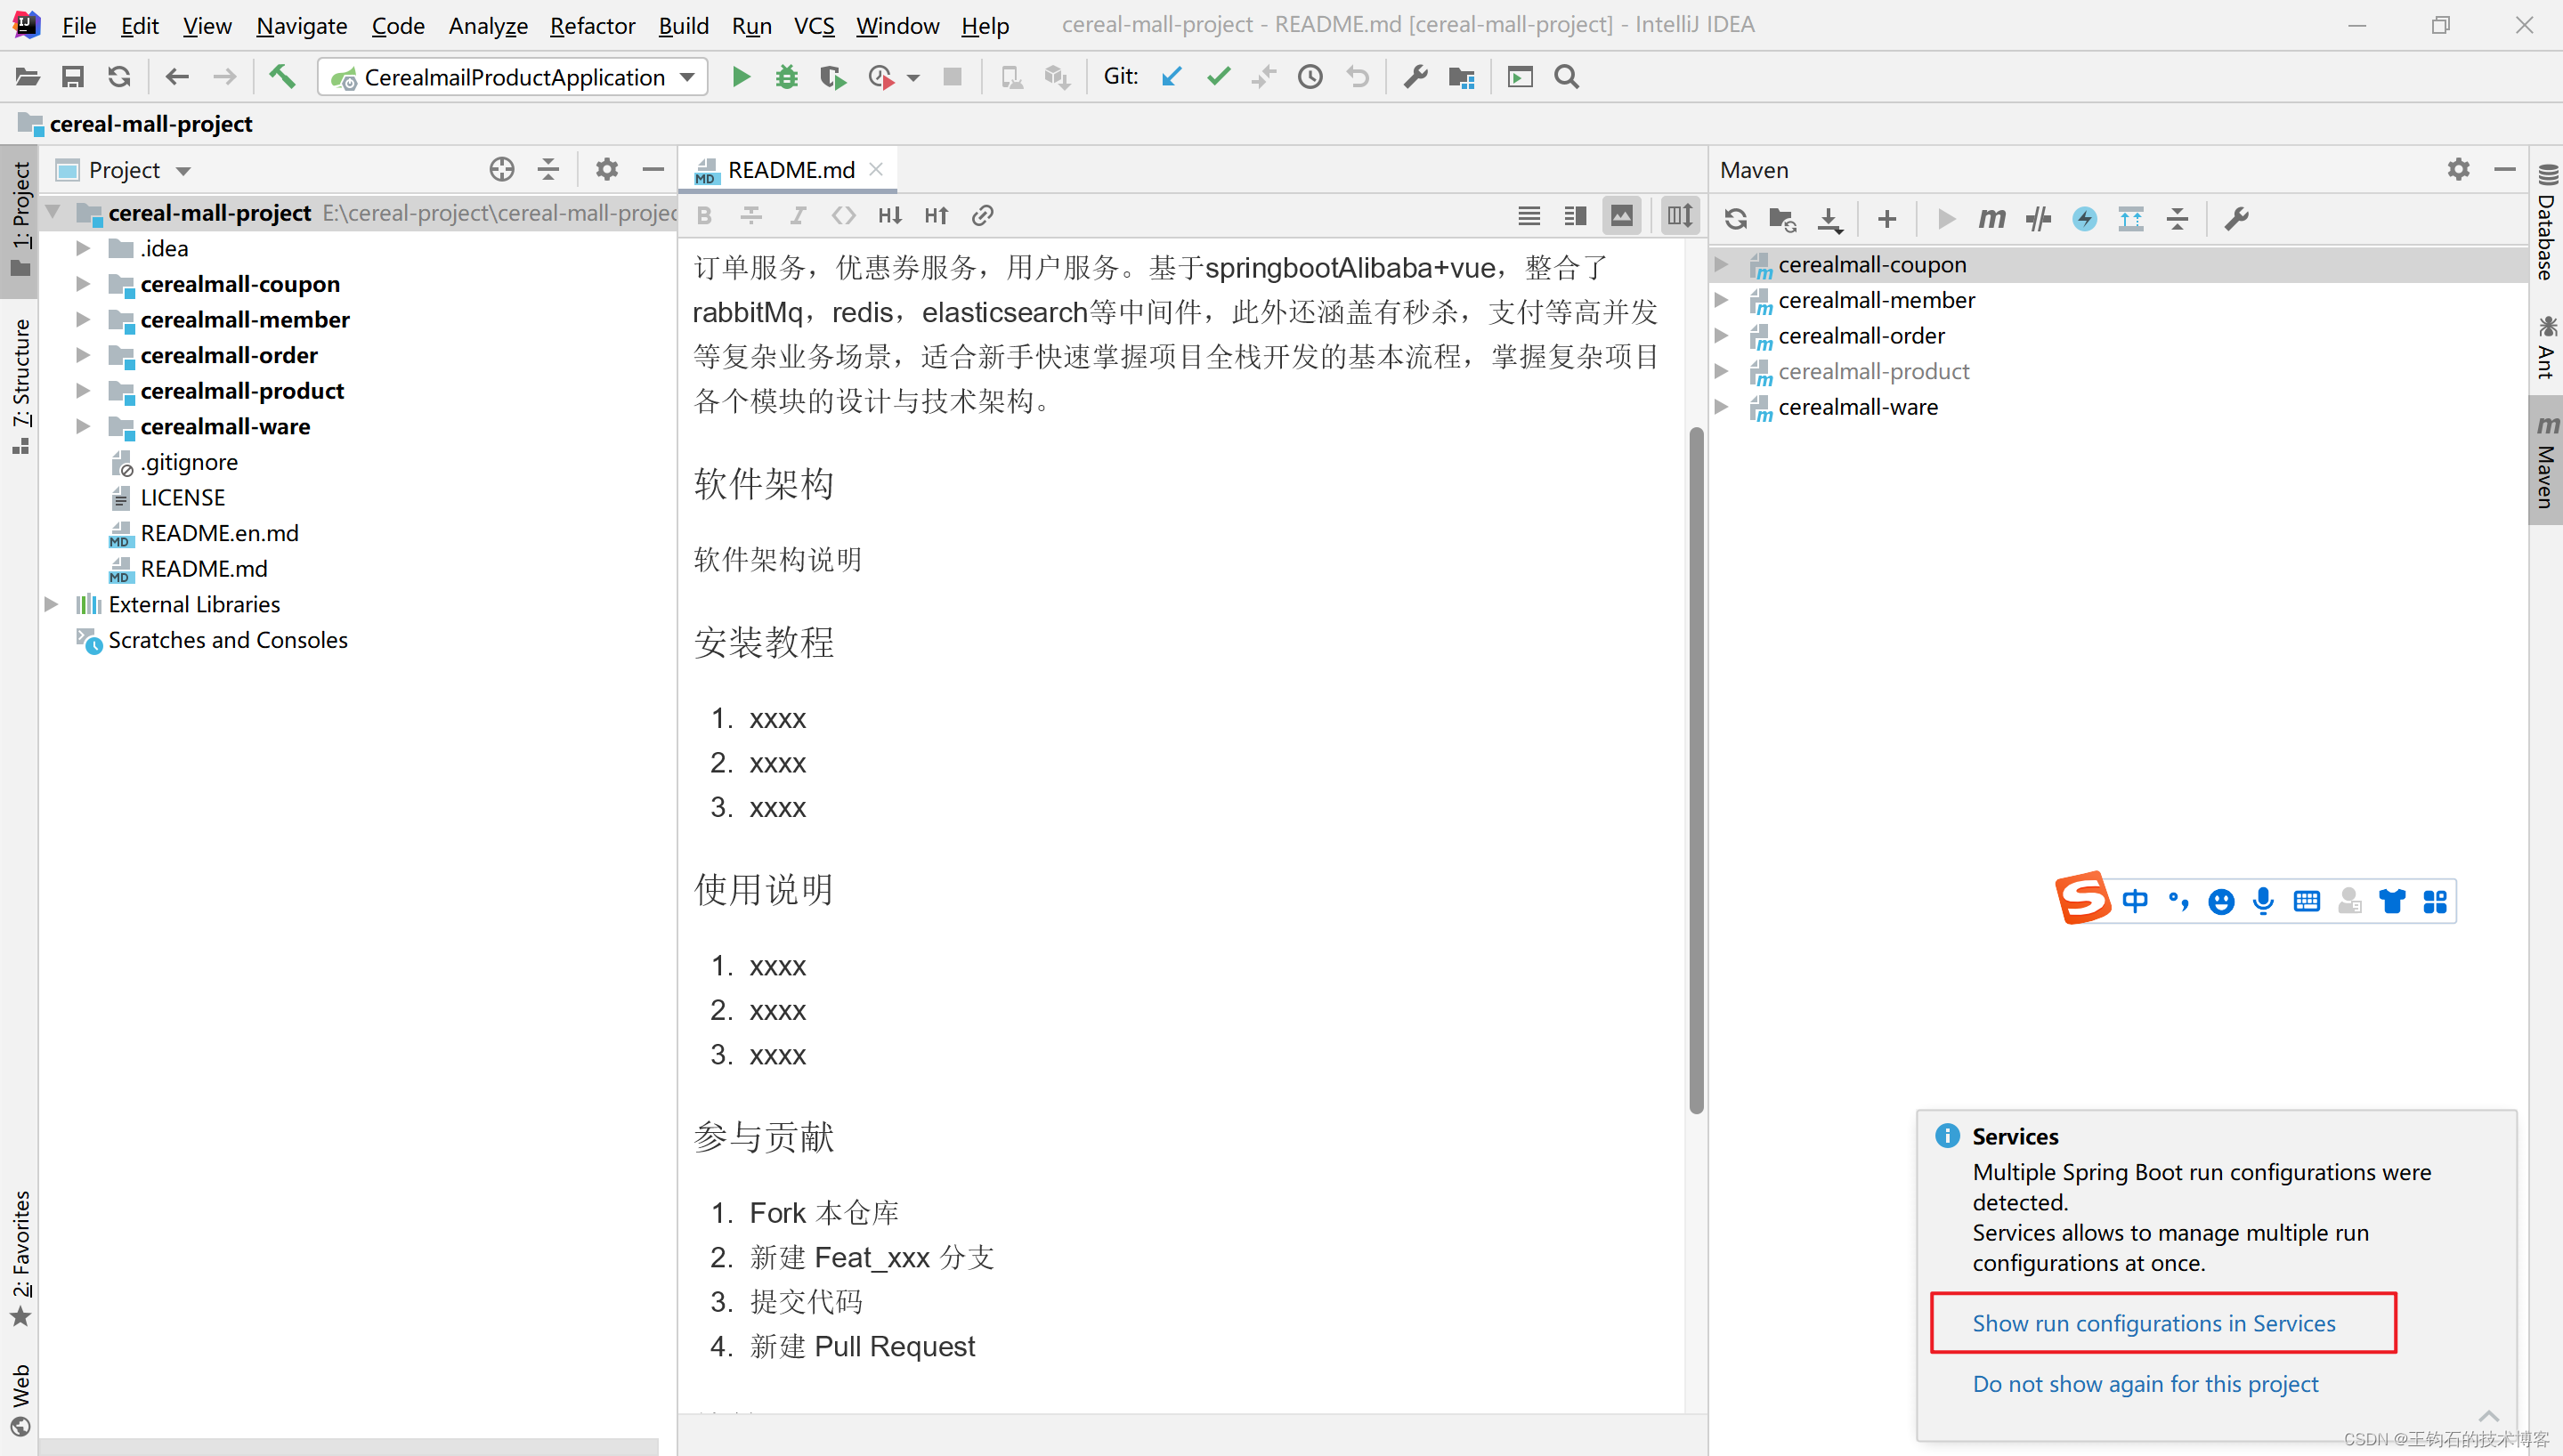
Task: Click Do not show again for this project
Action: click(x=2145, y=1384)
